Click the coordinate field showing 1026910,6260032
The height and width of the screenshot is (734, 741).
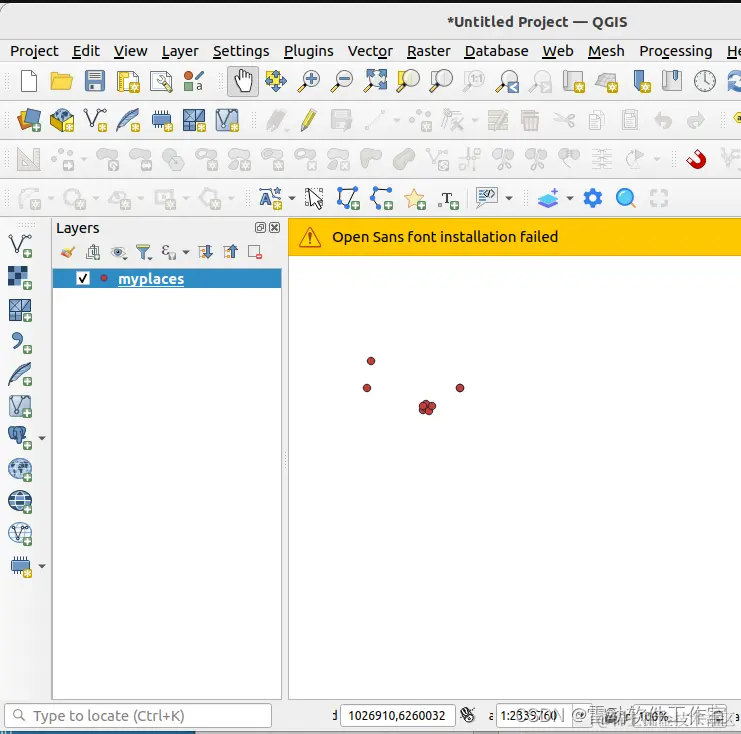click(x=397, y=716)
